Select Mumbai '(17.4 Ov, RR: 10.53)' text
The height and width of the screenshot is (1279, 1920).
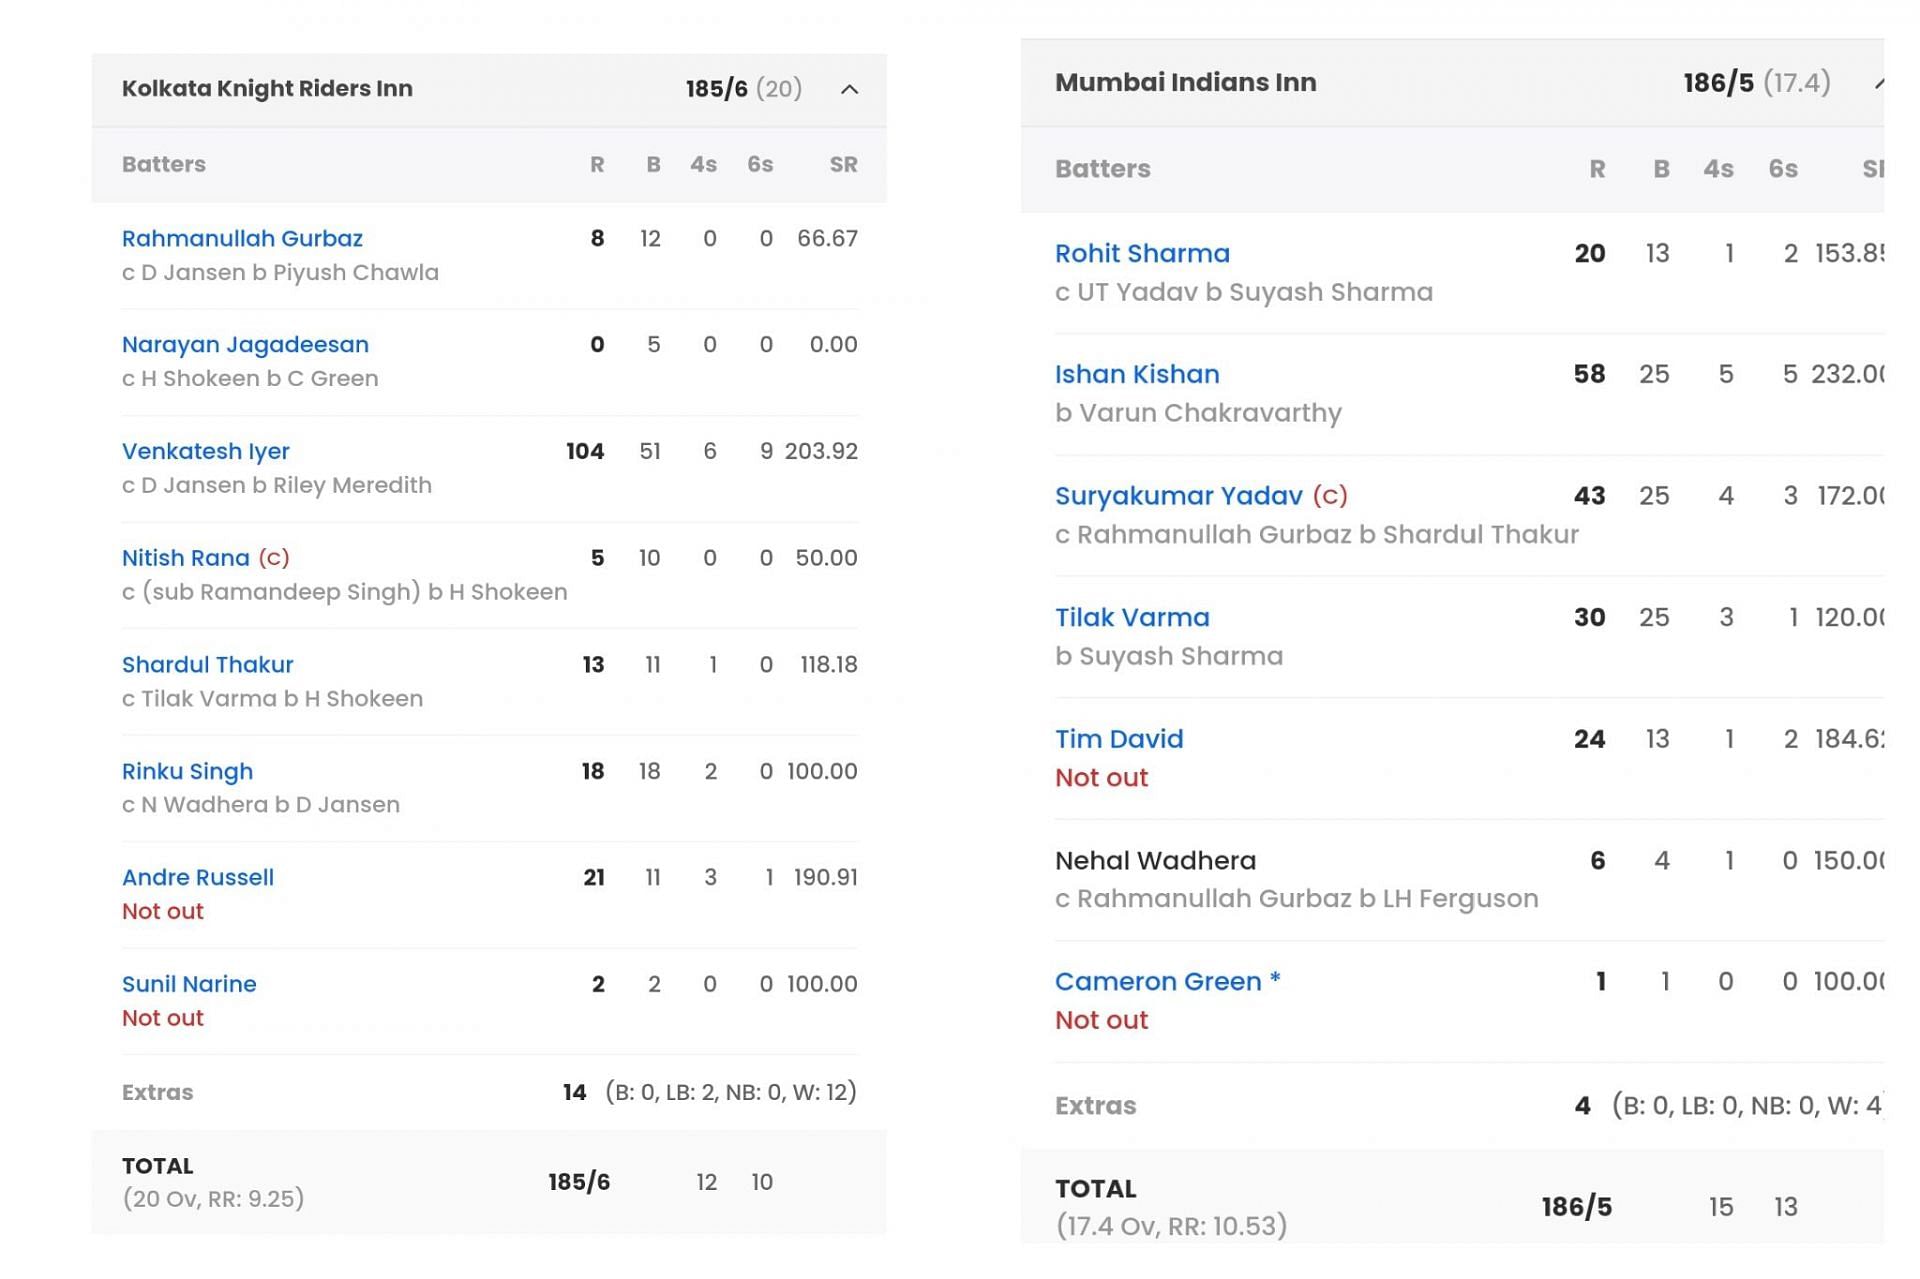coord(1171,1226)
